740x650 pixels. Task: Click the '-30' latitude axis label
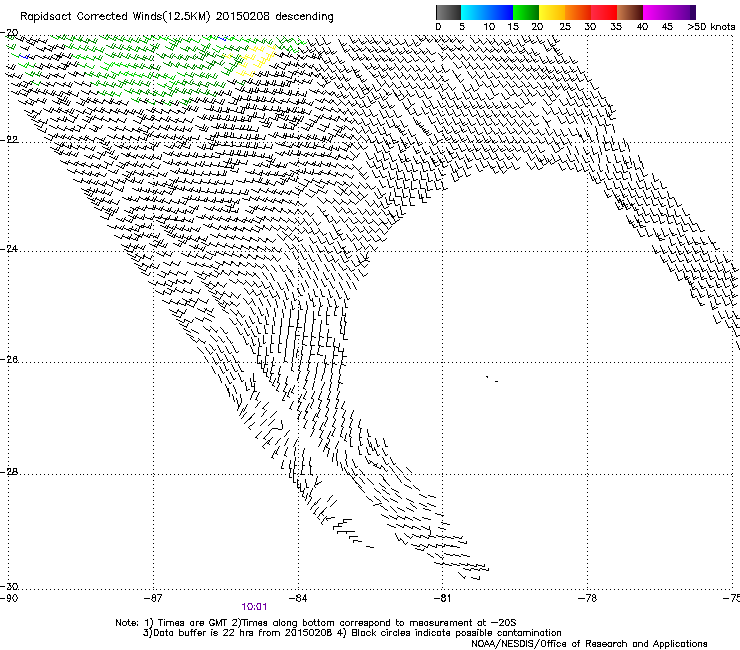coord(9,586)
